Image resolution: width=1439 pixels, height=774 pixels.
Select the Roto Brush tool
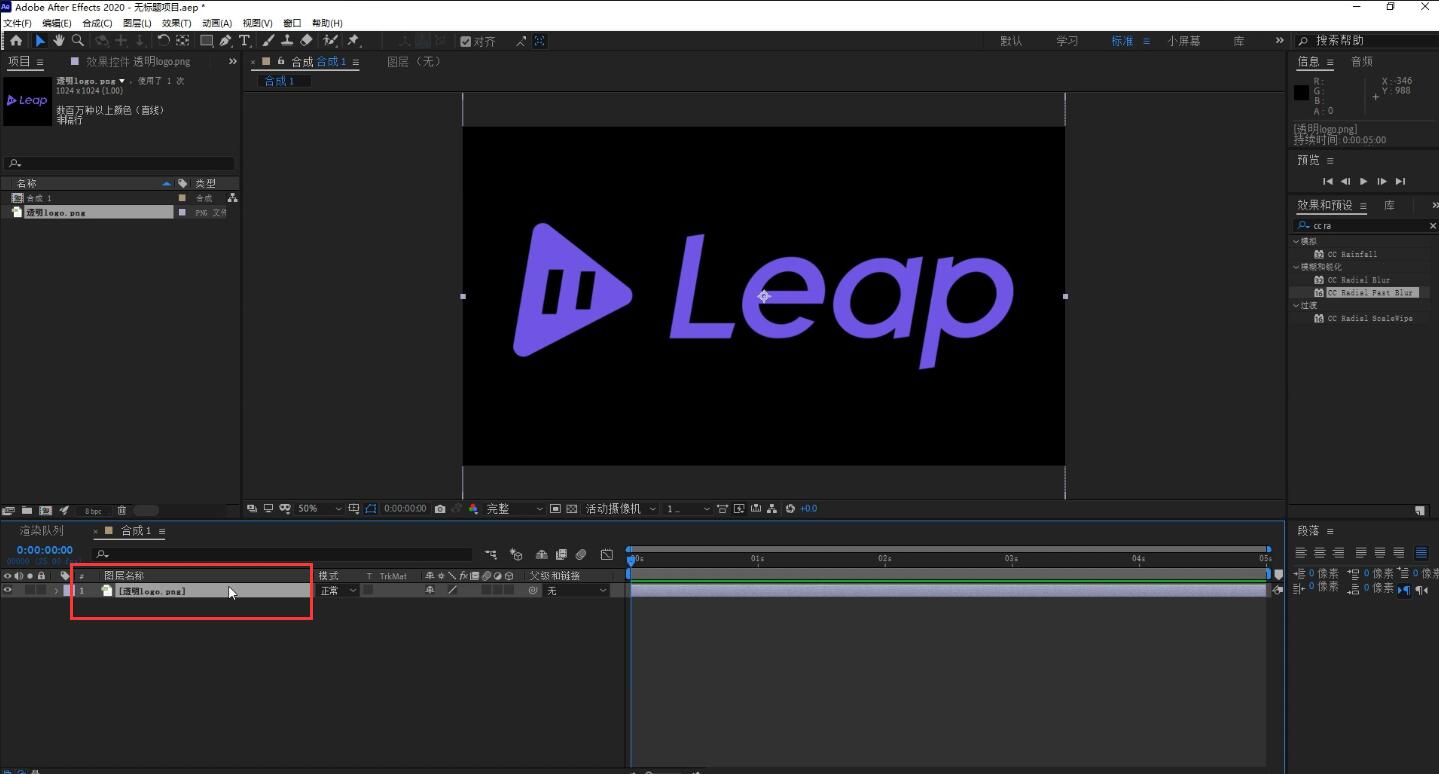click(330, 41)
